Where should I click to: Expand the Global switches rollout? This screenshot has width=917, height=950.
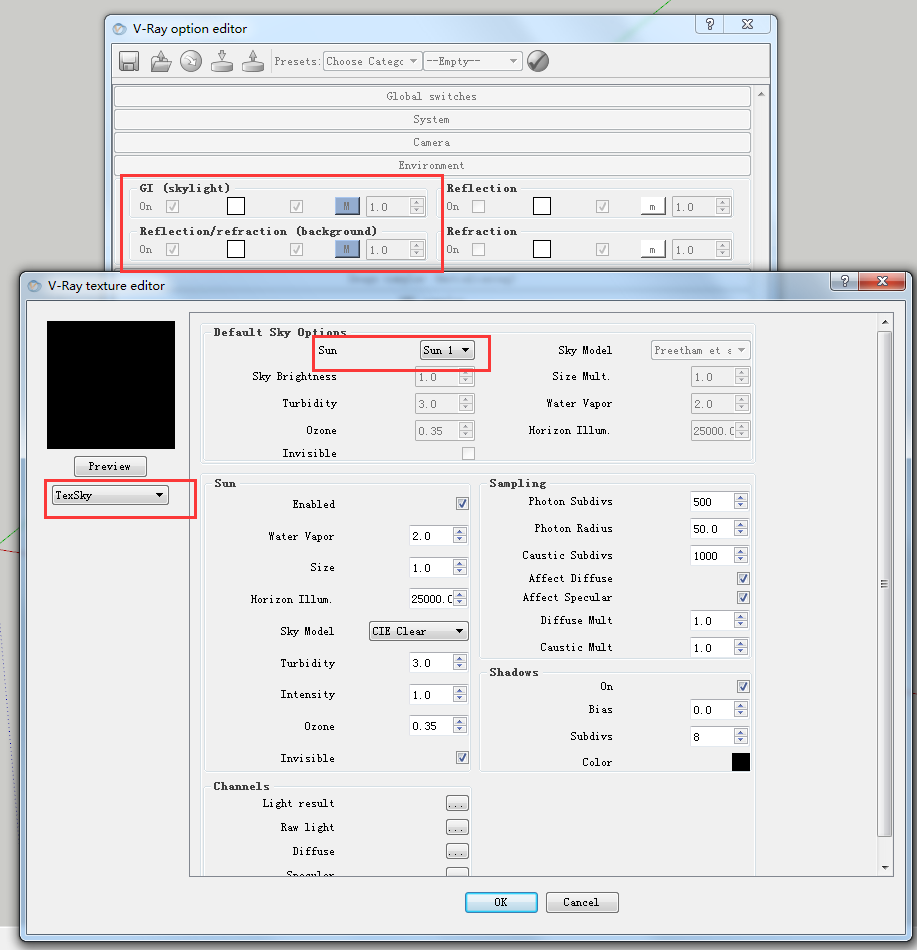432,96
